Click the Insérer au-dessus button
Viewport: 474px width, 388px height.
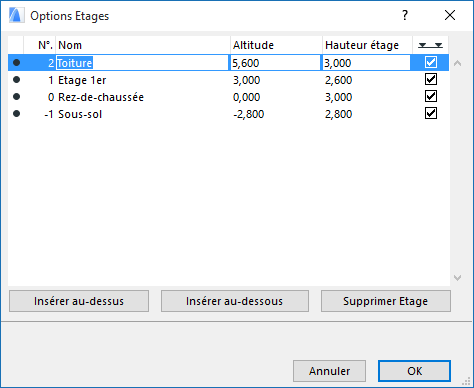[x=79, y=301]
